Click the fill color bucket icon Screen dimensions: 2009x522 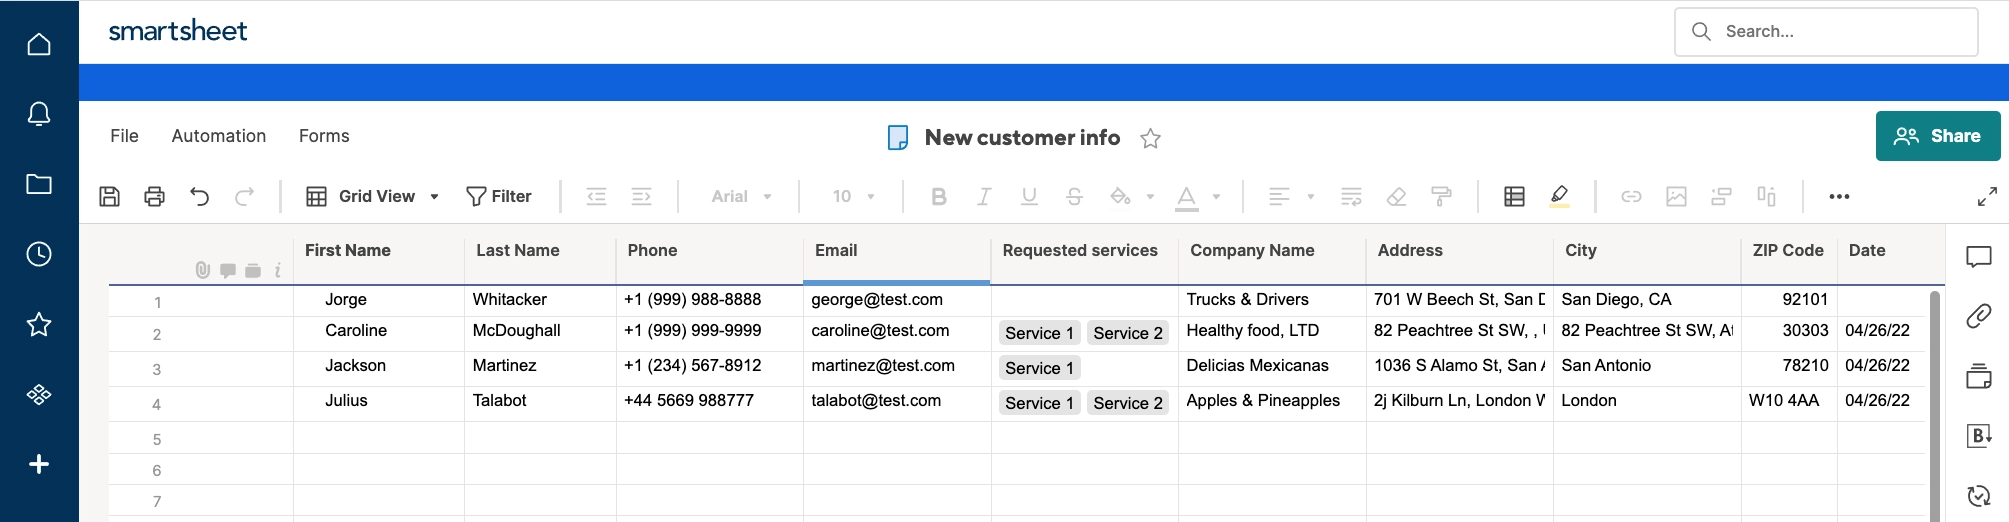click(1121, 196)
